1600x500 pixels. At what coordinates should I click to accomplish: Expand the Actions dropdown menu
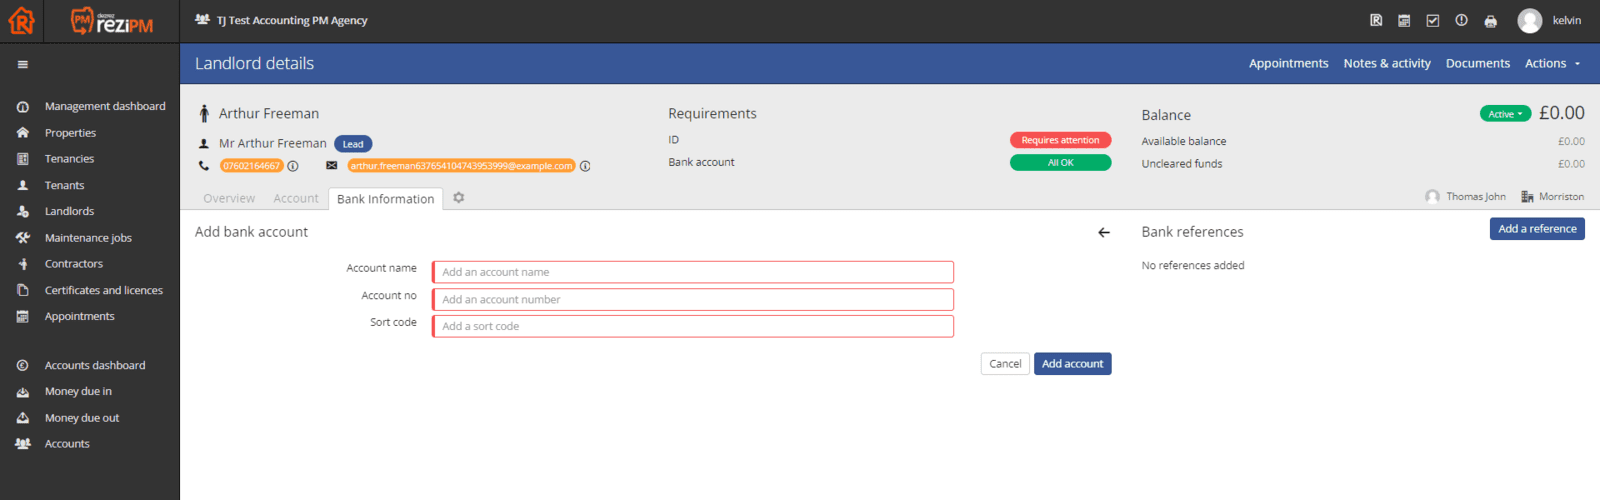pyautogui.click(x=1552, y=64)
